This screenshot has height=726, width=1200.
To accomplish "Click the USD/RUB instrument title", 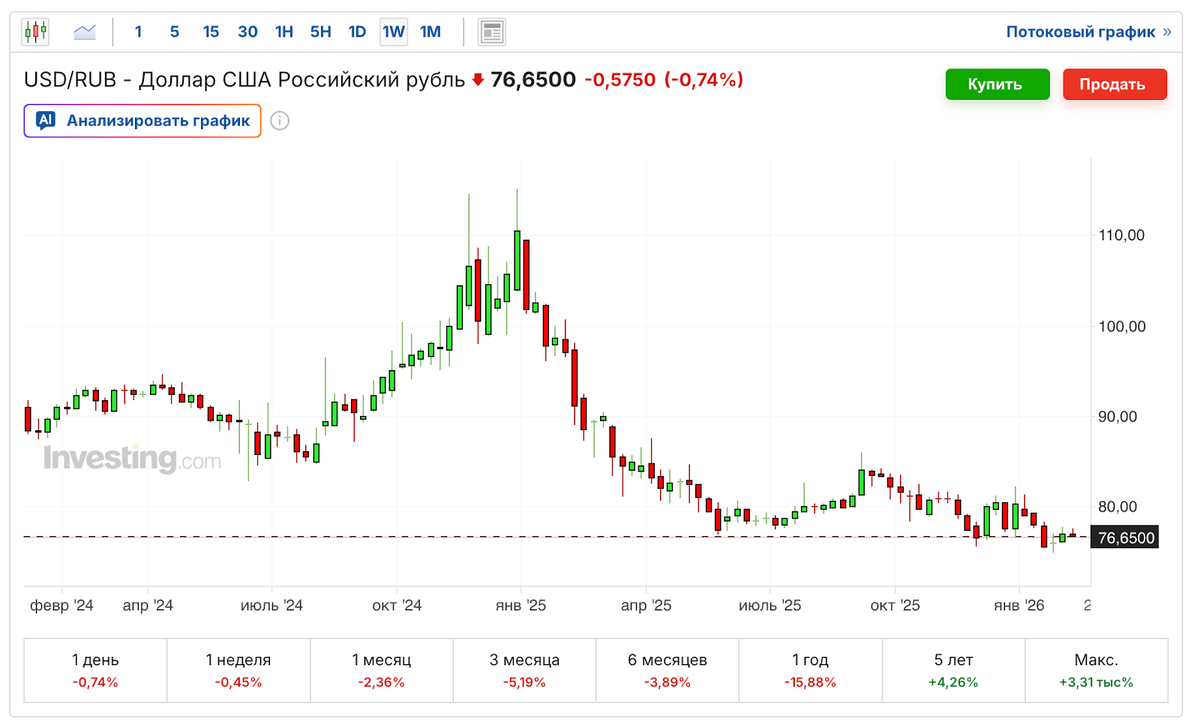I will (244, 80).
